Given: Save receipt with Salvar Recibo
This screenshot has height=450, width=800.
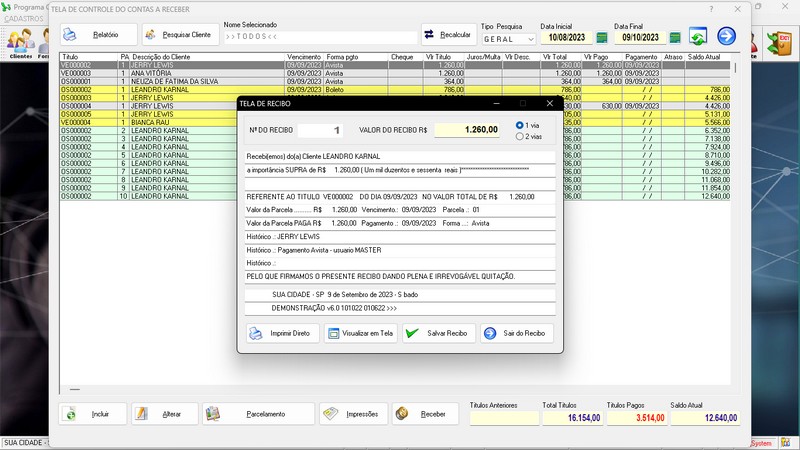Looking at the screenshot, I should pyautogui.click(x=439, y=333).
